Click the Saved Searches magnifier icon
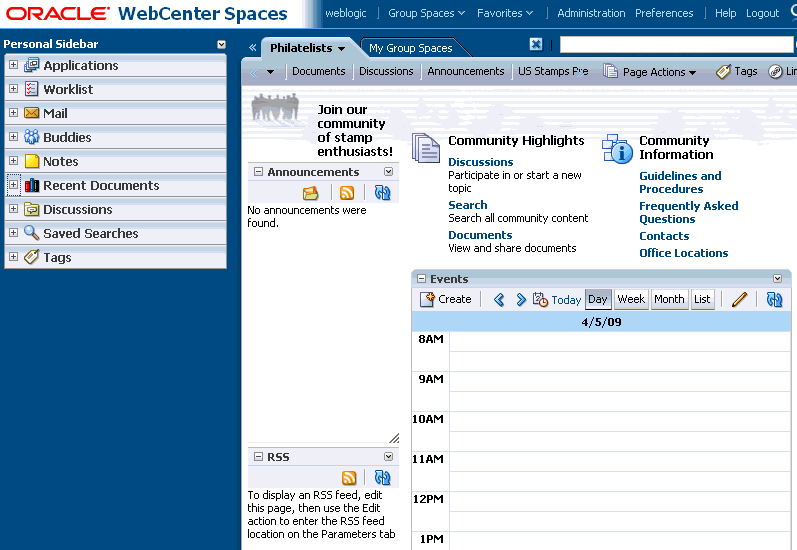Screen dimensions: 797x550 pyautogui.click(x=32, y=233)
